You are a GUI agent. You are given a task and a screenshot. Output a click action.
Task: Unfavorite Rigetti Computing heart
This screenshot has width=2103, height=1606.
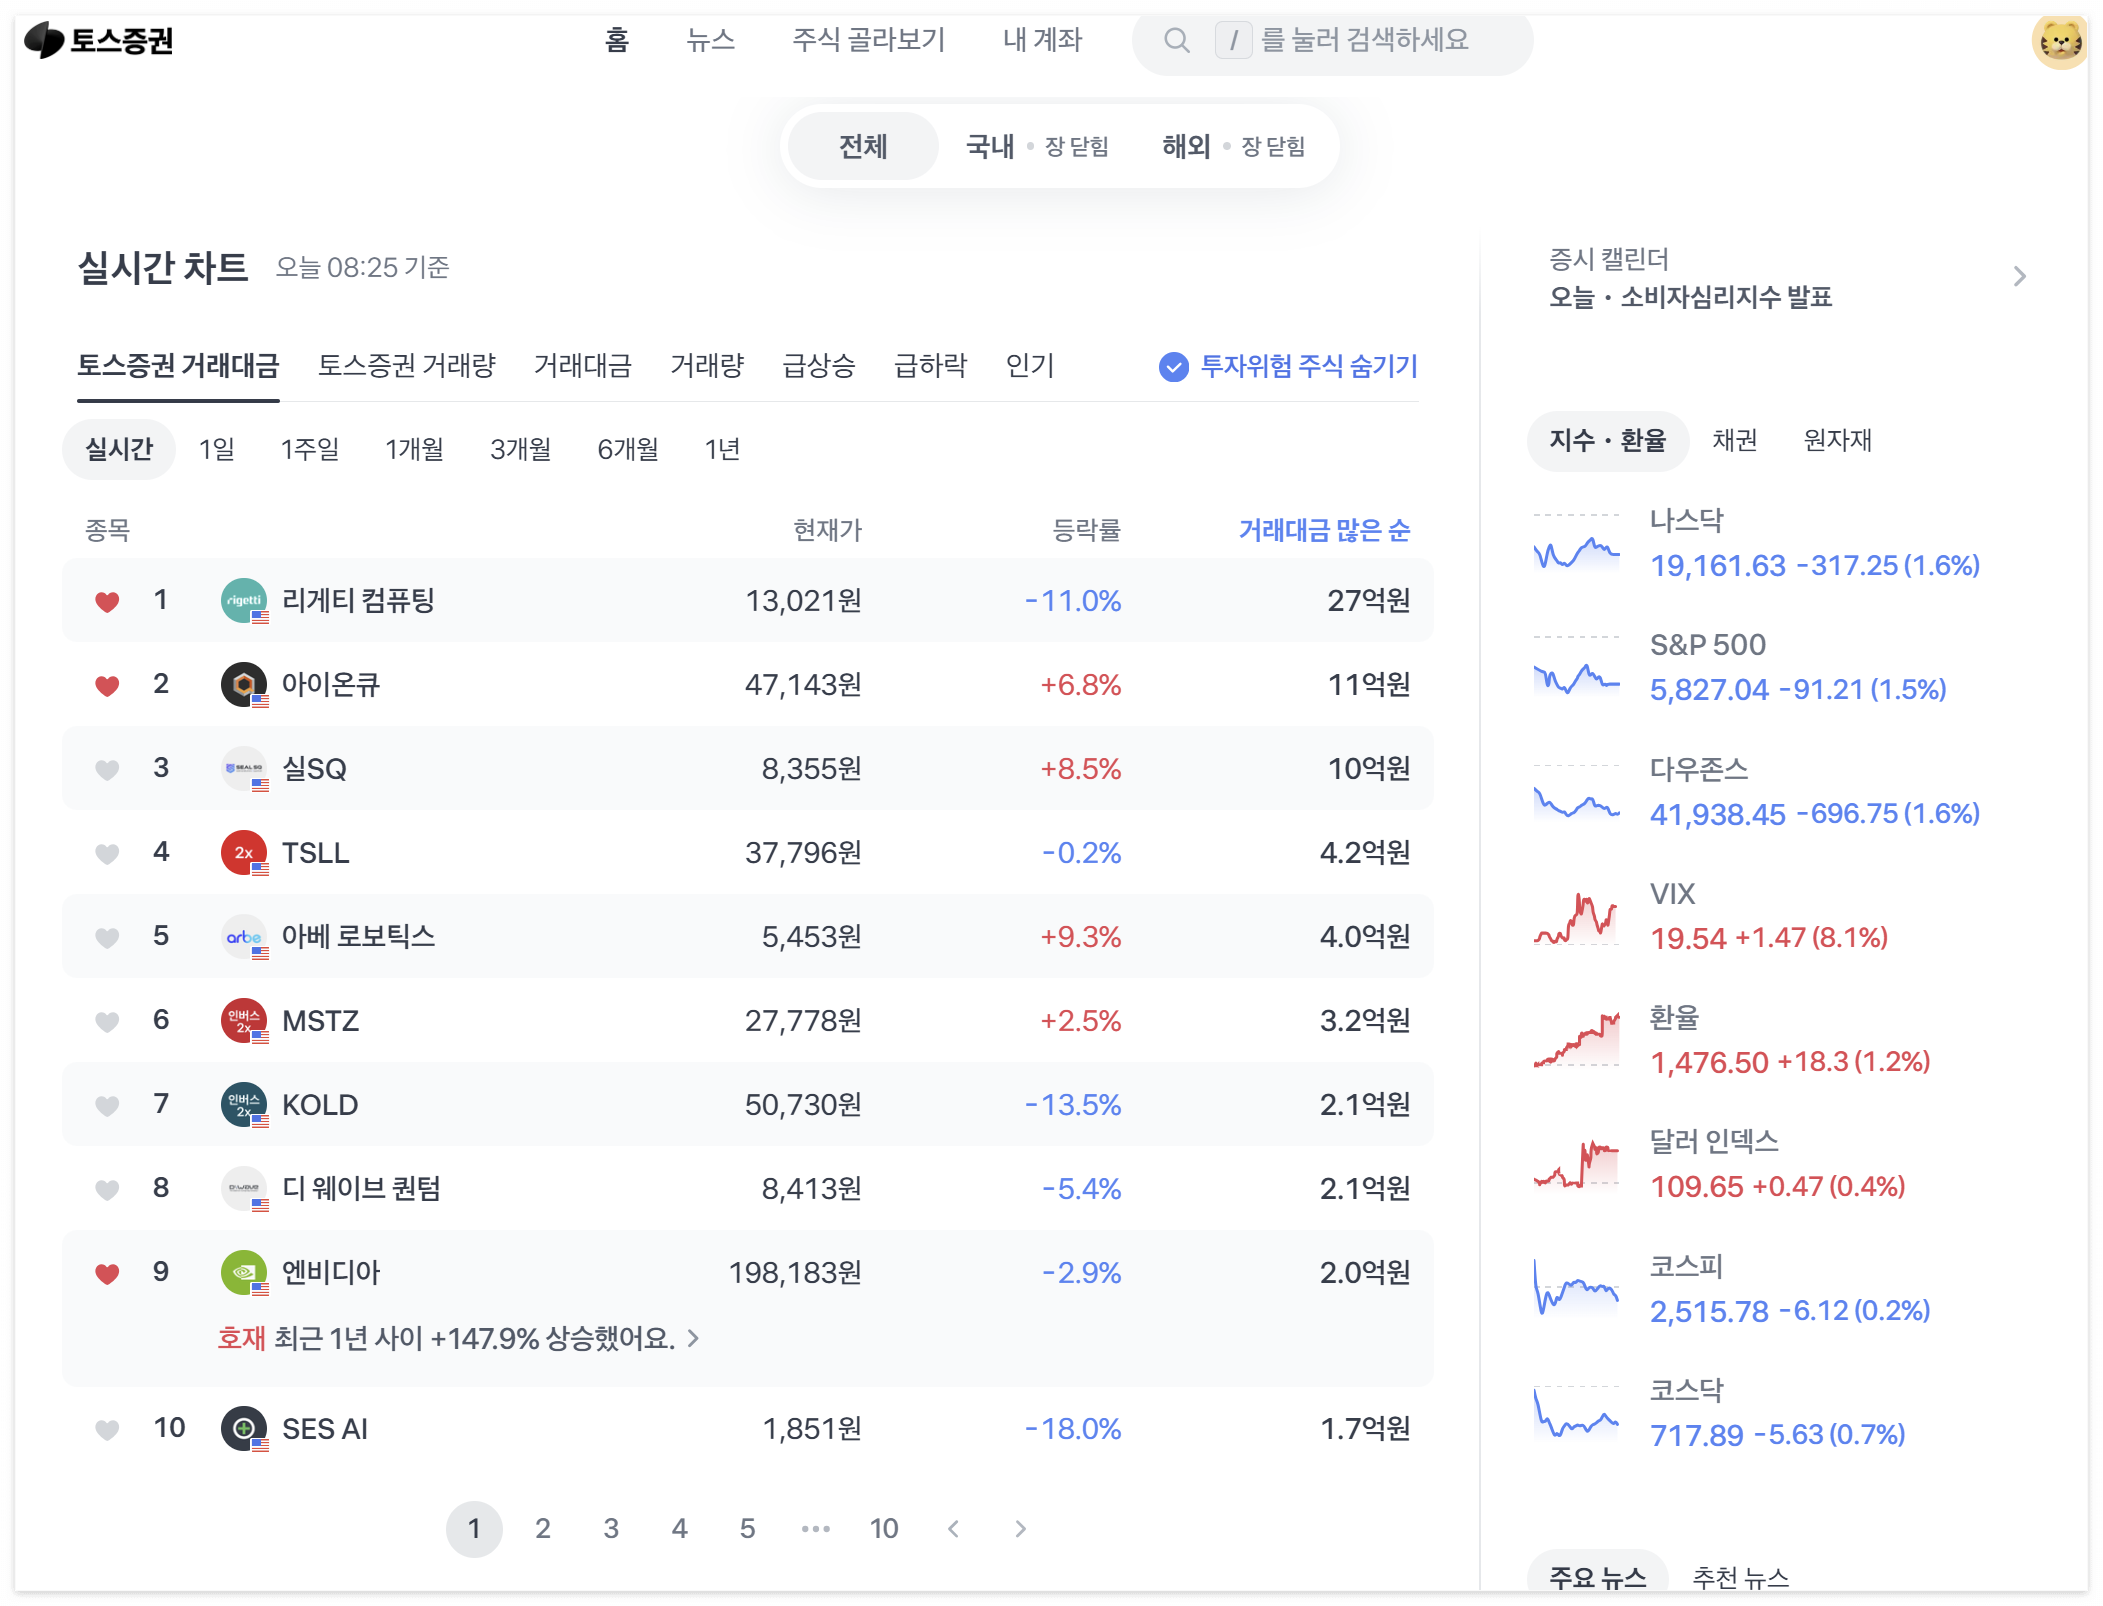[x=107, y=601]
